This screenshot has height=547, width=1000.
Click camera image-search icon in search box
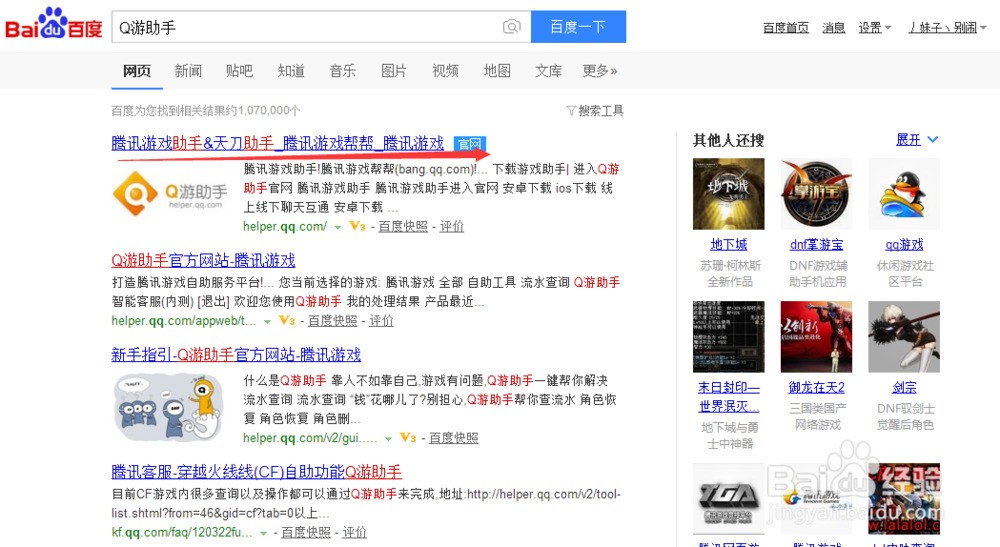pos(511,27)
